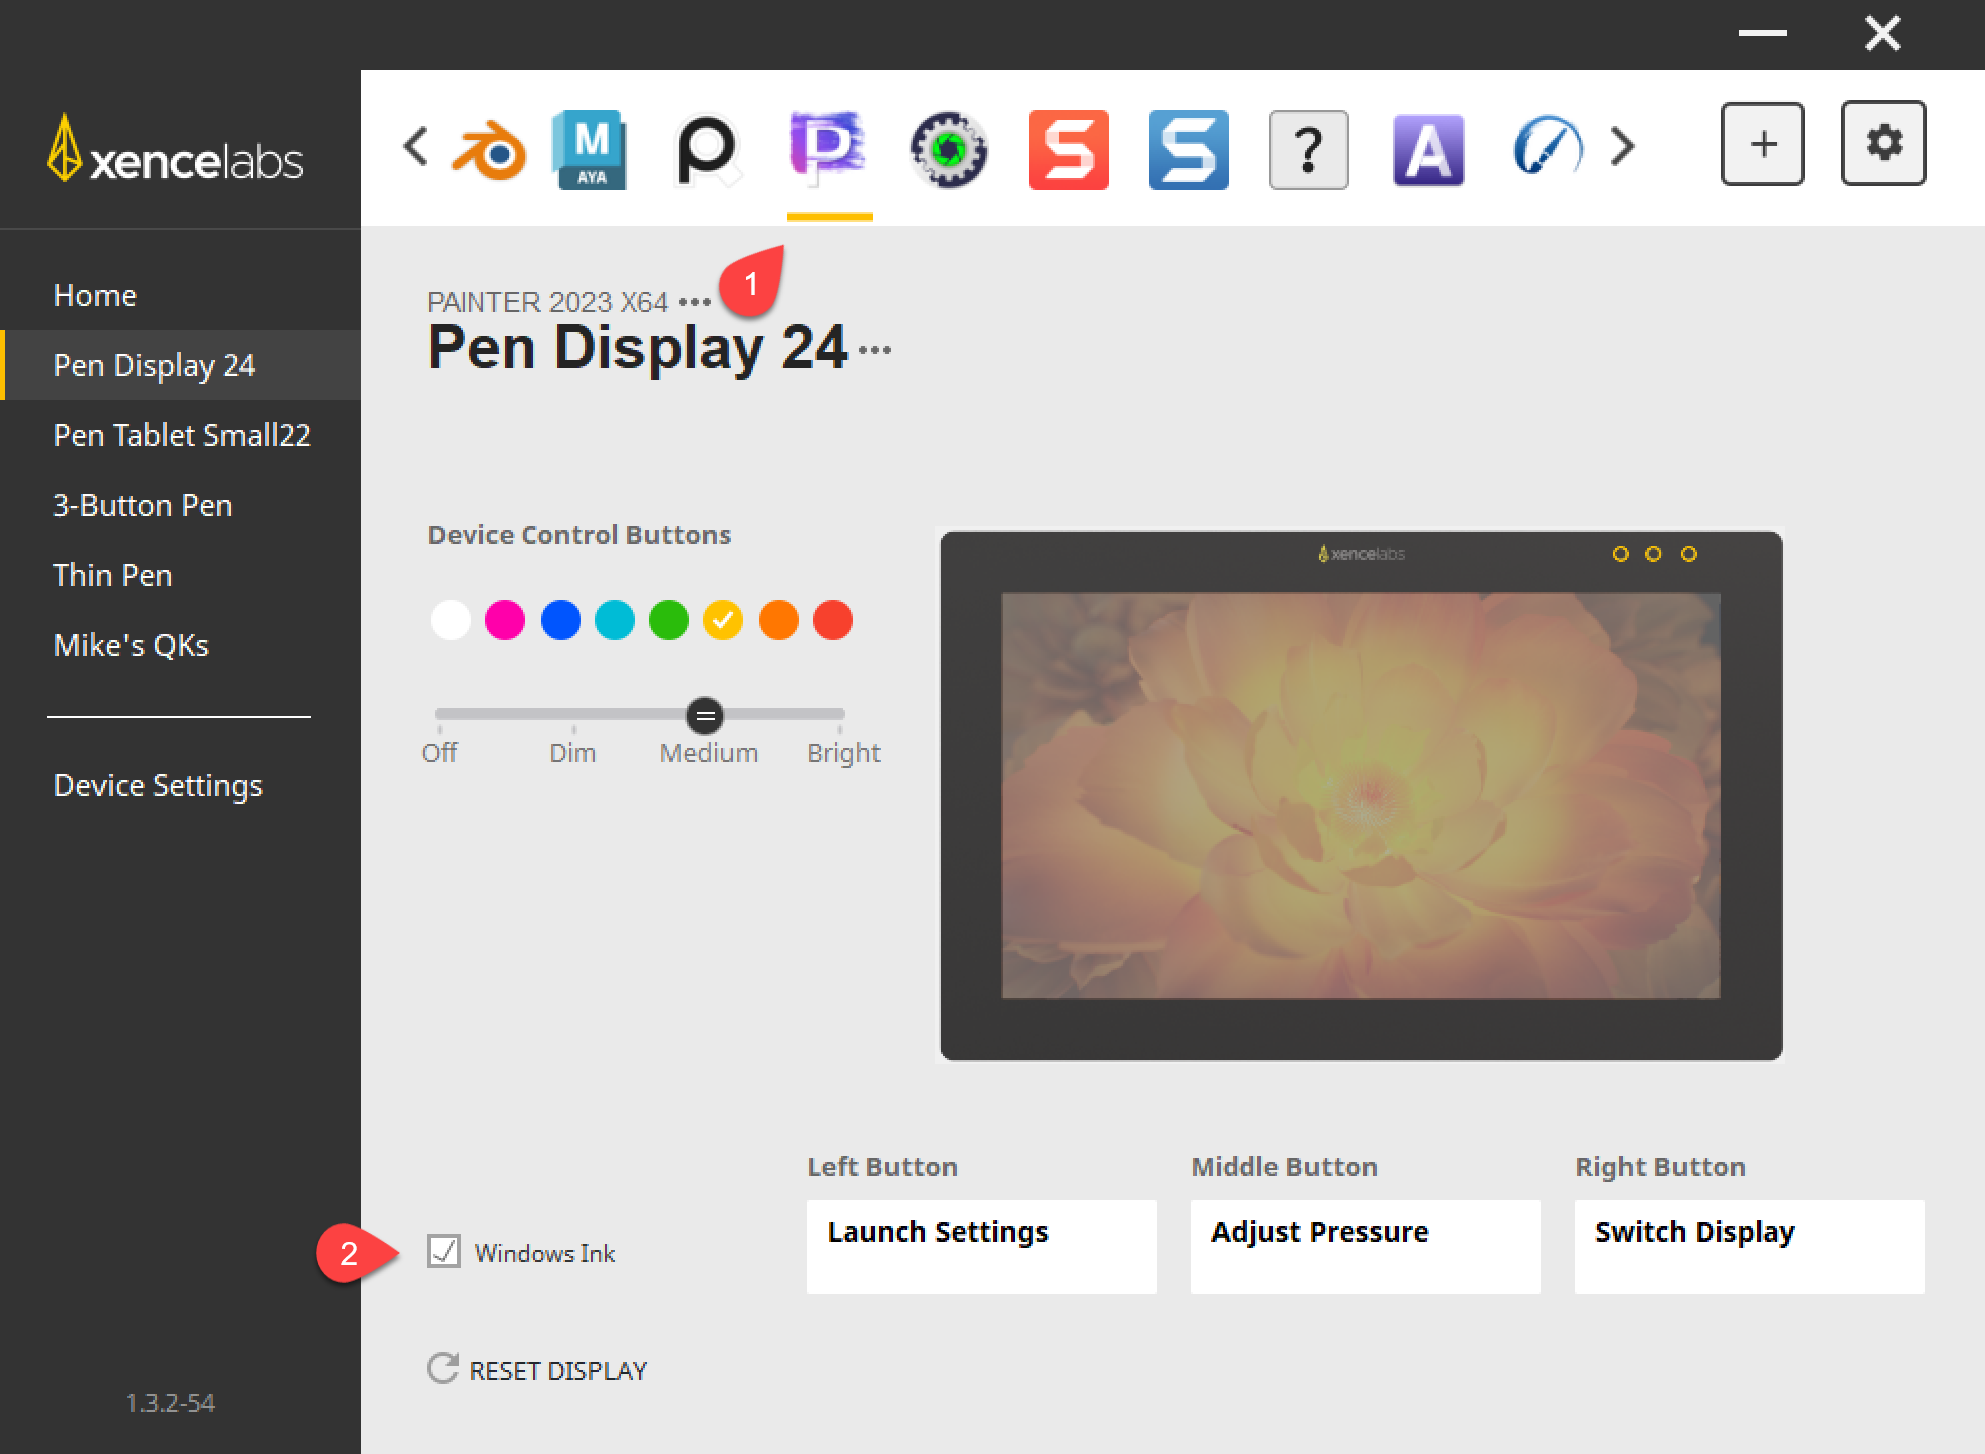Select the blue 'S' application icon
This screenshot has width=1985, height=1454.
[x=1188, y=150]
